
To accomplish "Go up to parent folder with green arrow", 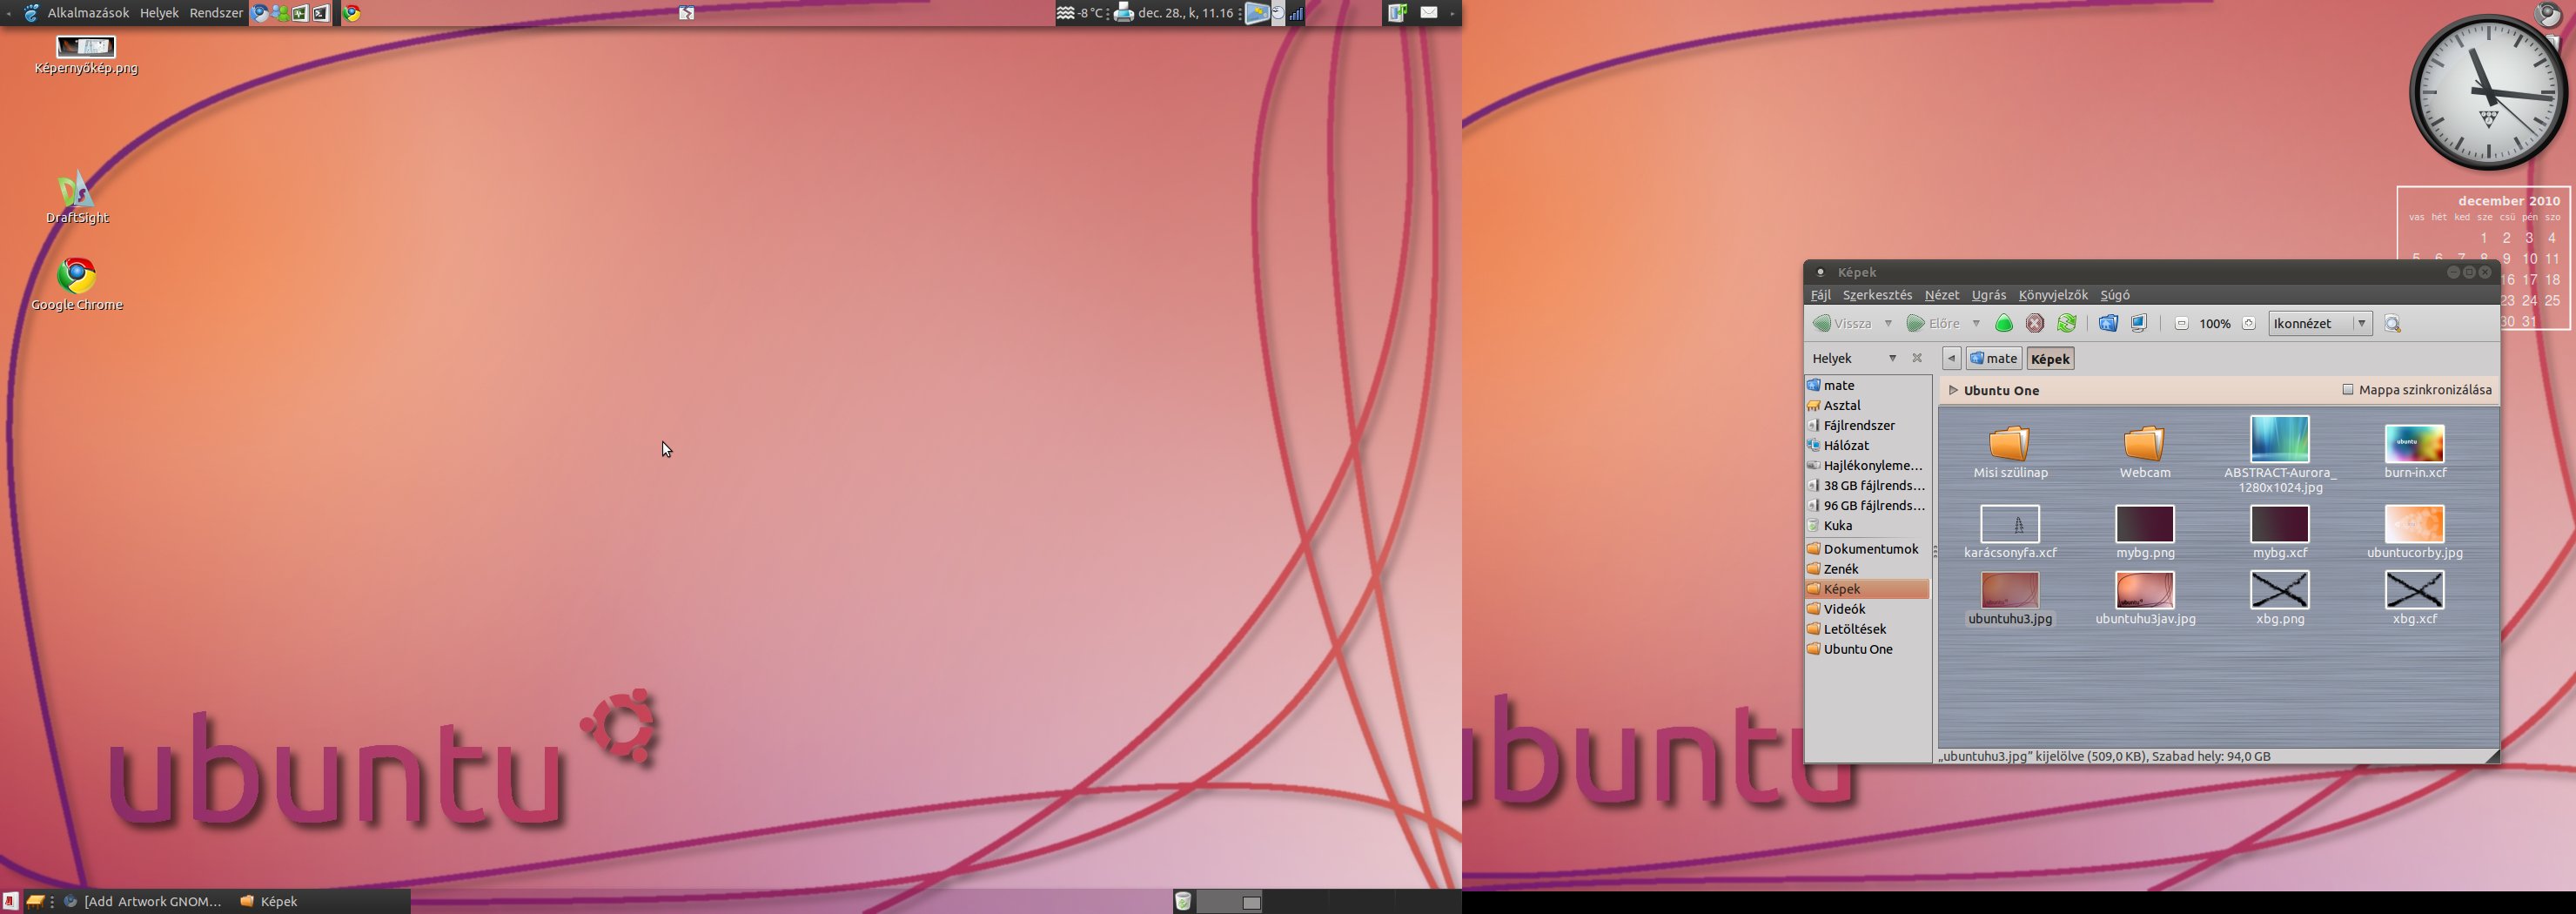I will [2004, 323].
